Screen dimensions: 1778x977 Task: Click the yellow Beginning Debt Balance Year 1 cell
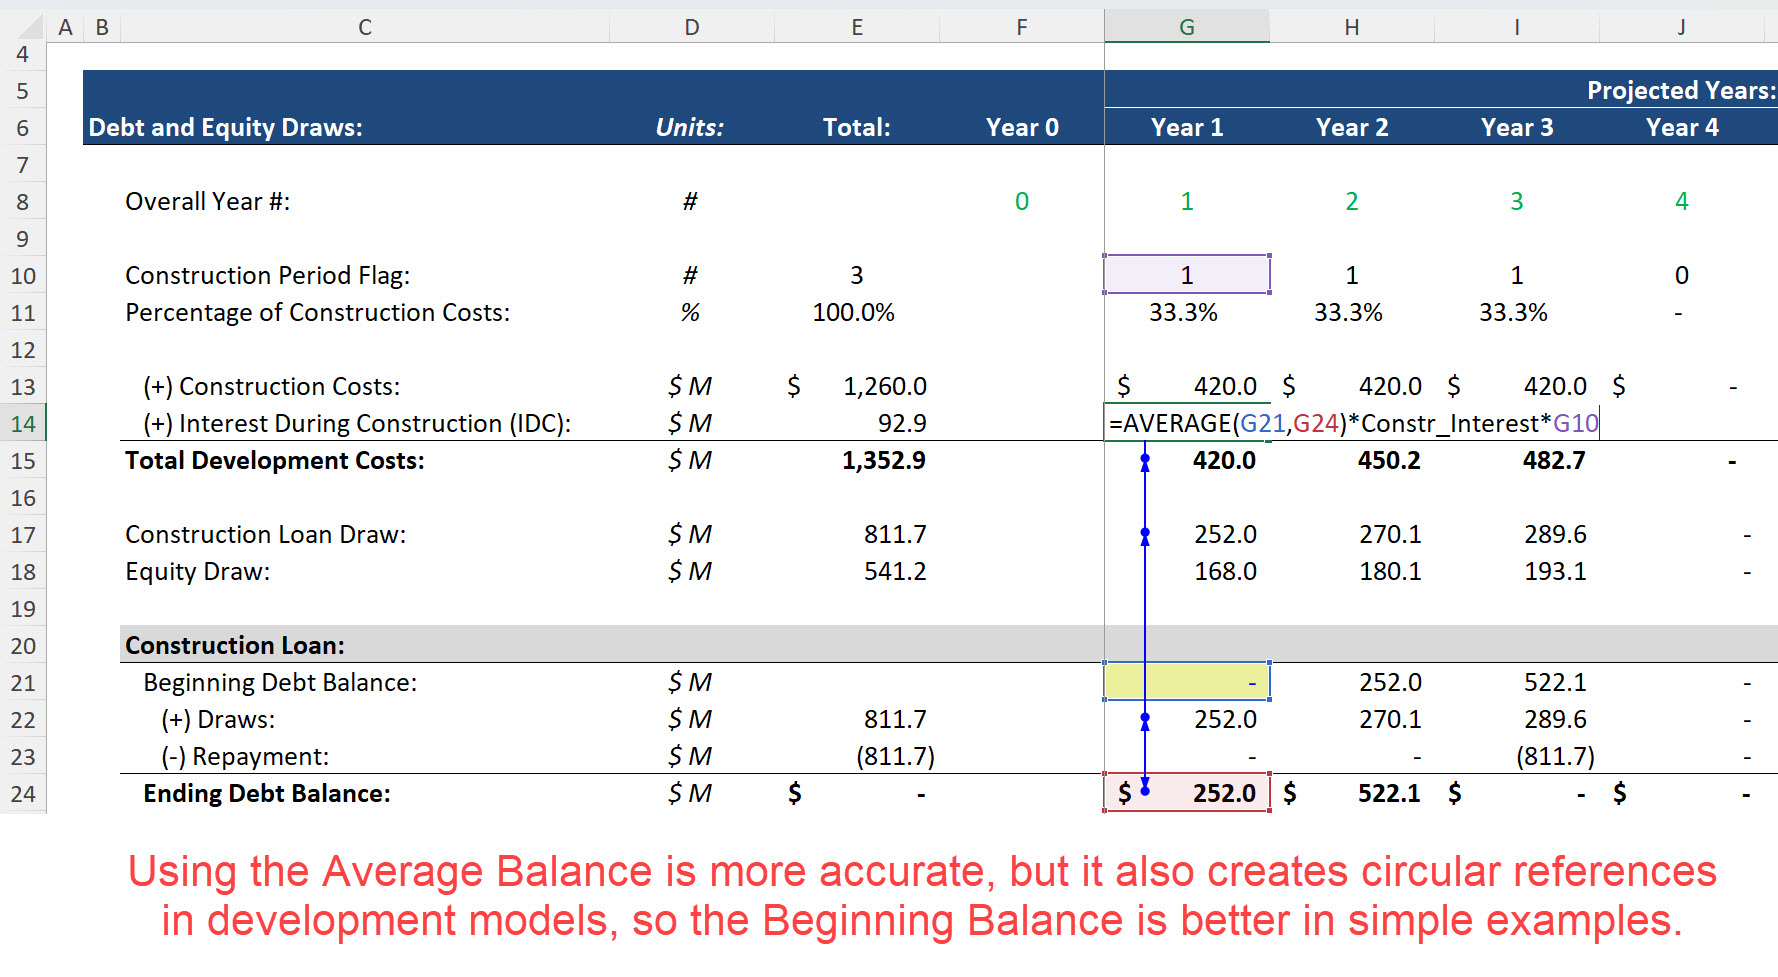(x=1187, y=682)
